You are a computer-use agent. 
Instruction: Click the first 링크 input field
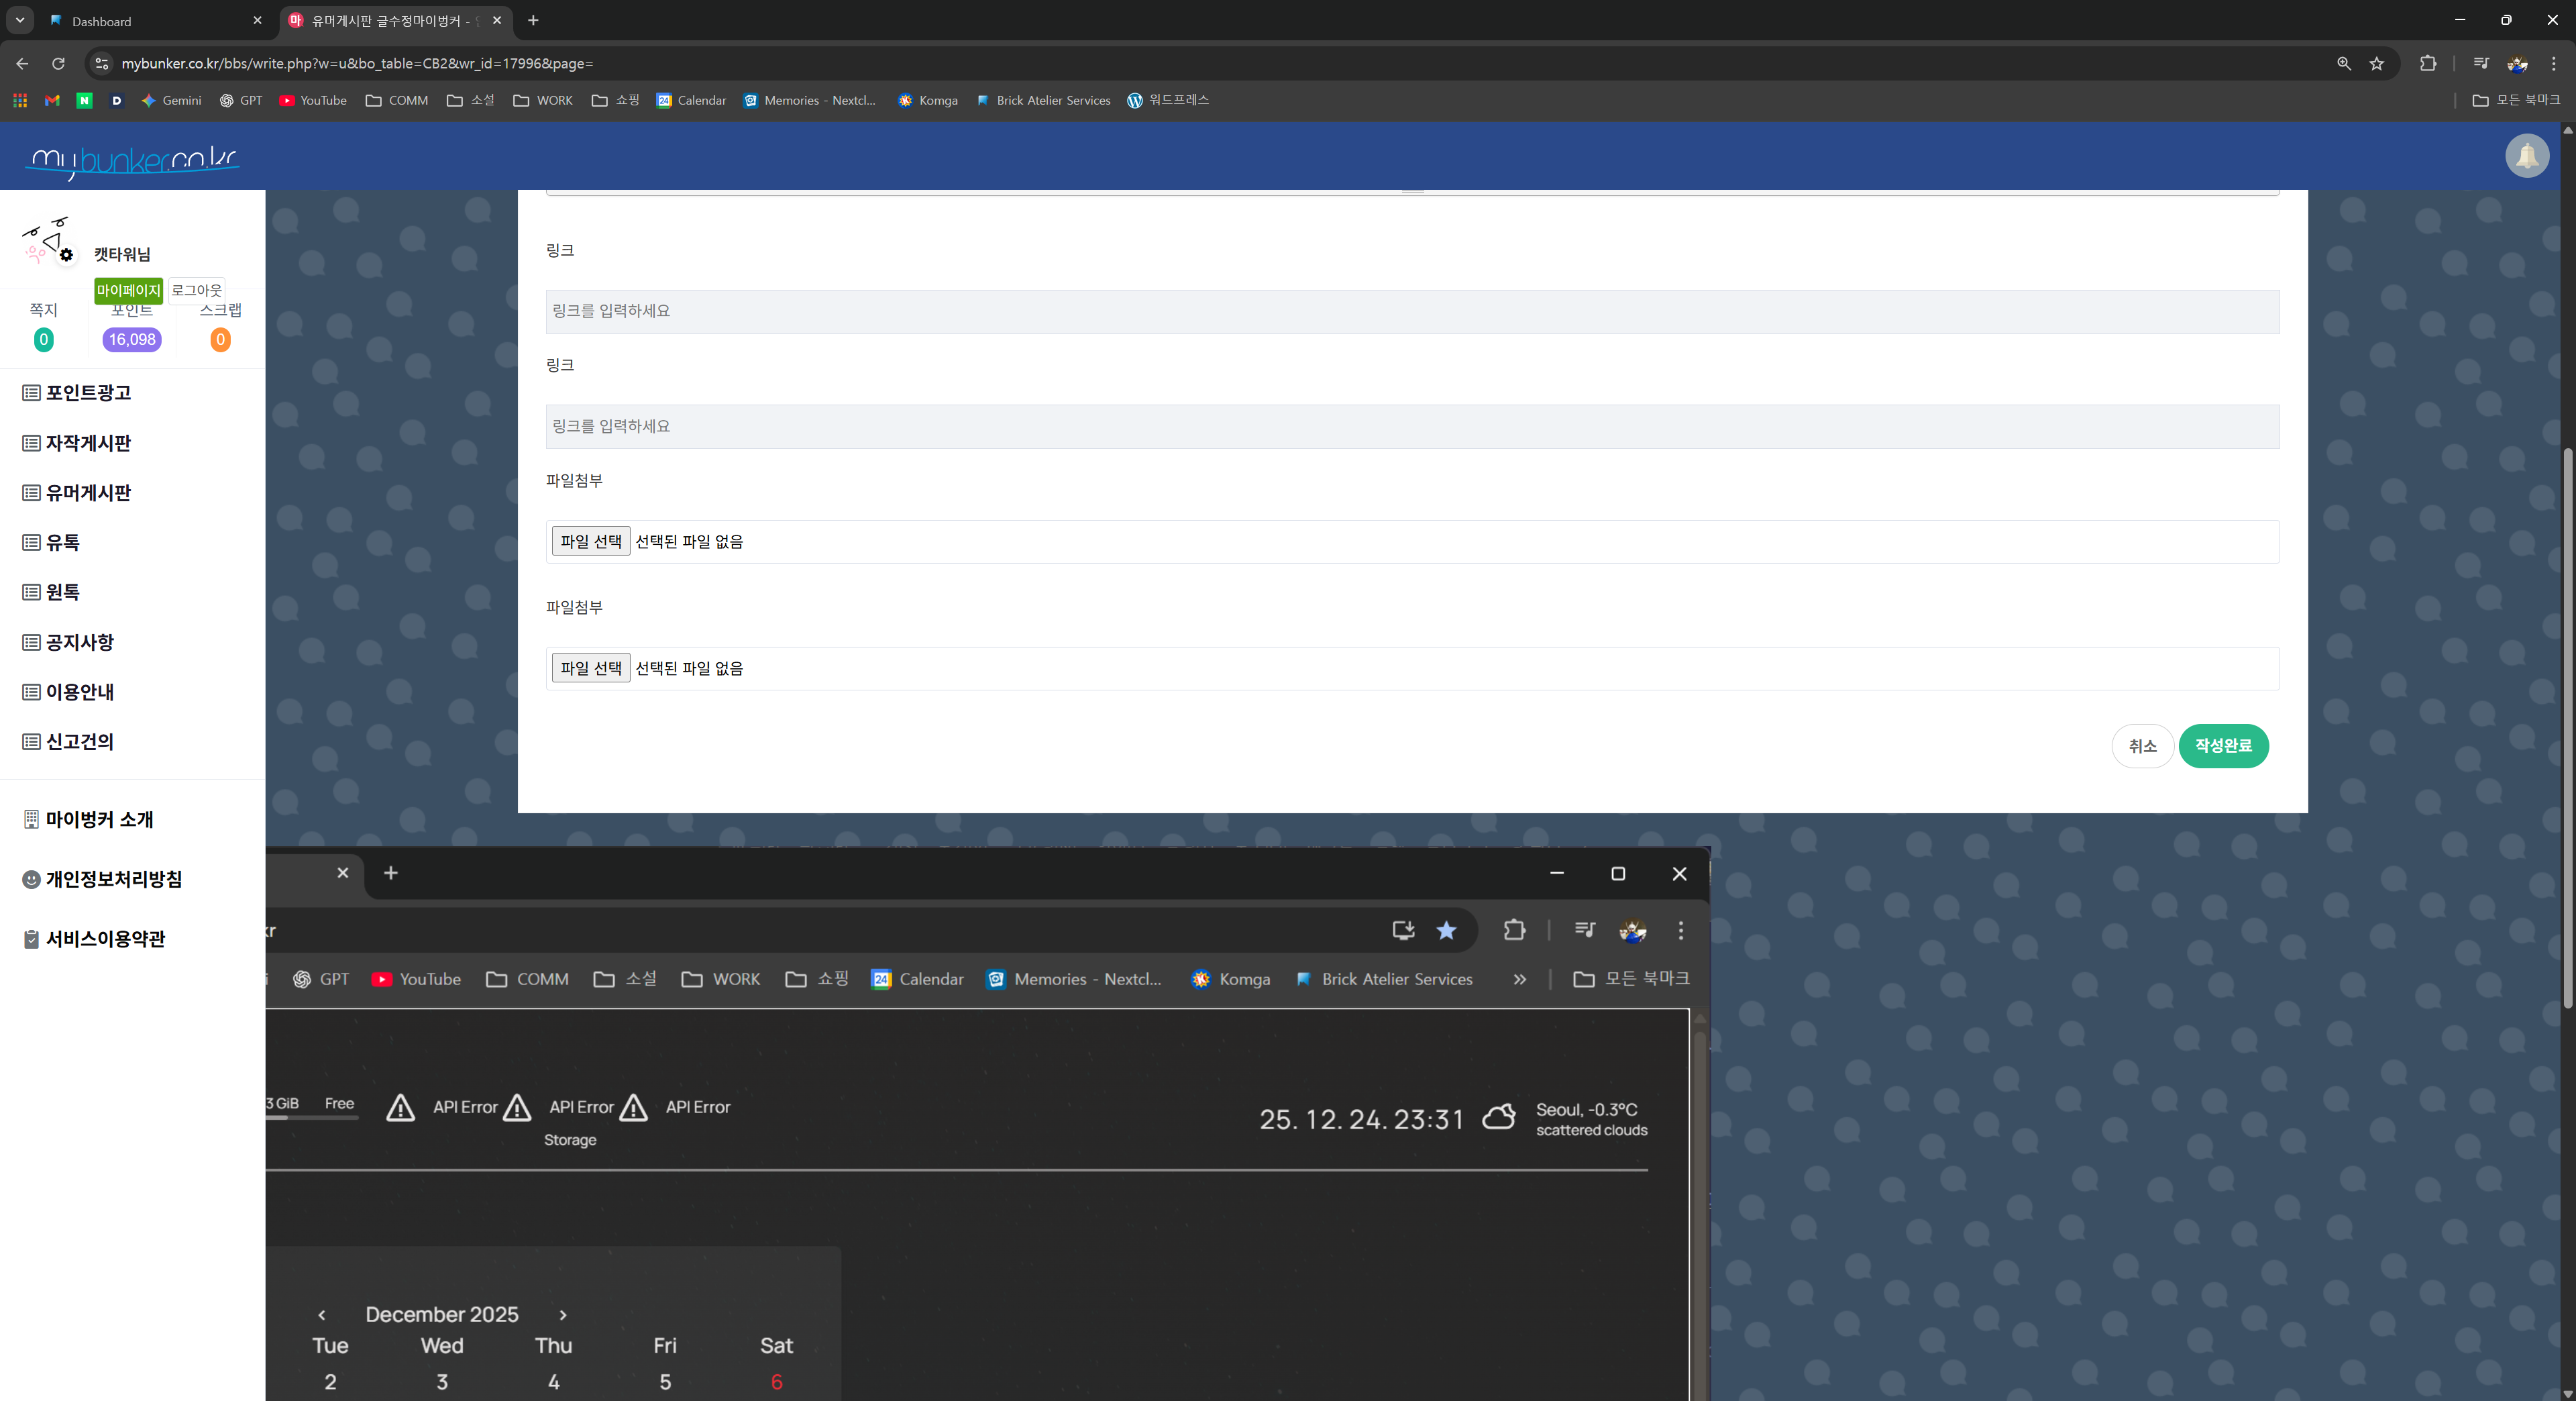click(x=1411, y=312)
